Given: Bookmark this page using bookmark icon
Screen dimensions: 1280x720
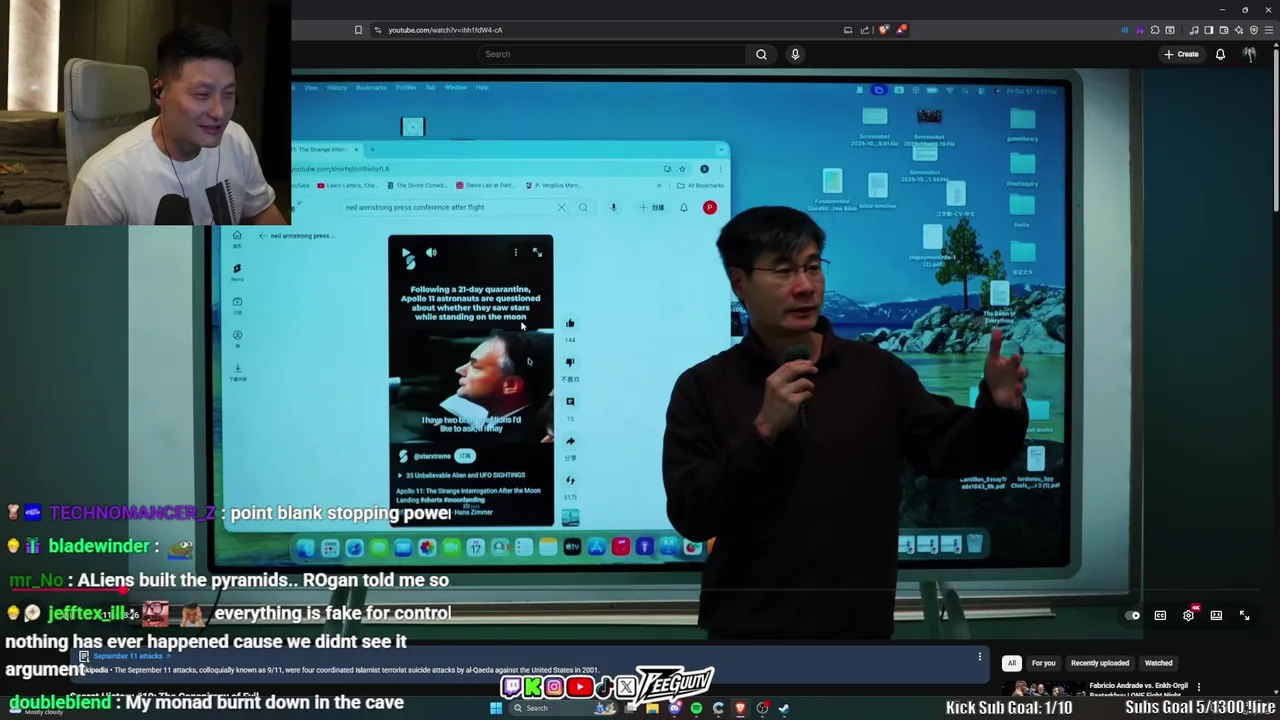Looking at the screenshot, I should pyautogui.click(x=358, y=30).
